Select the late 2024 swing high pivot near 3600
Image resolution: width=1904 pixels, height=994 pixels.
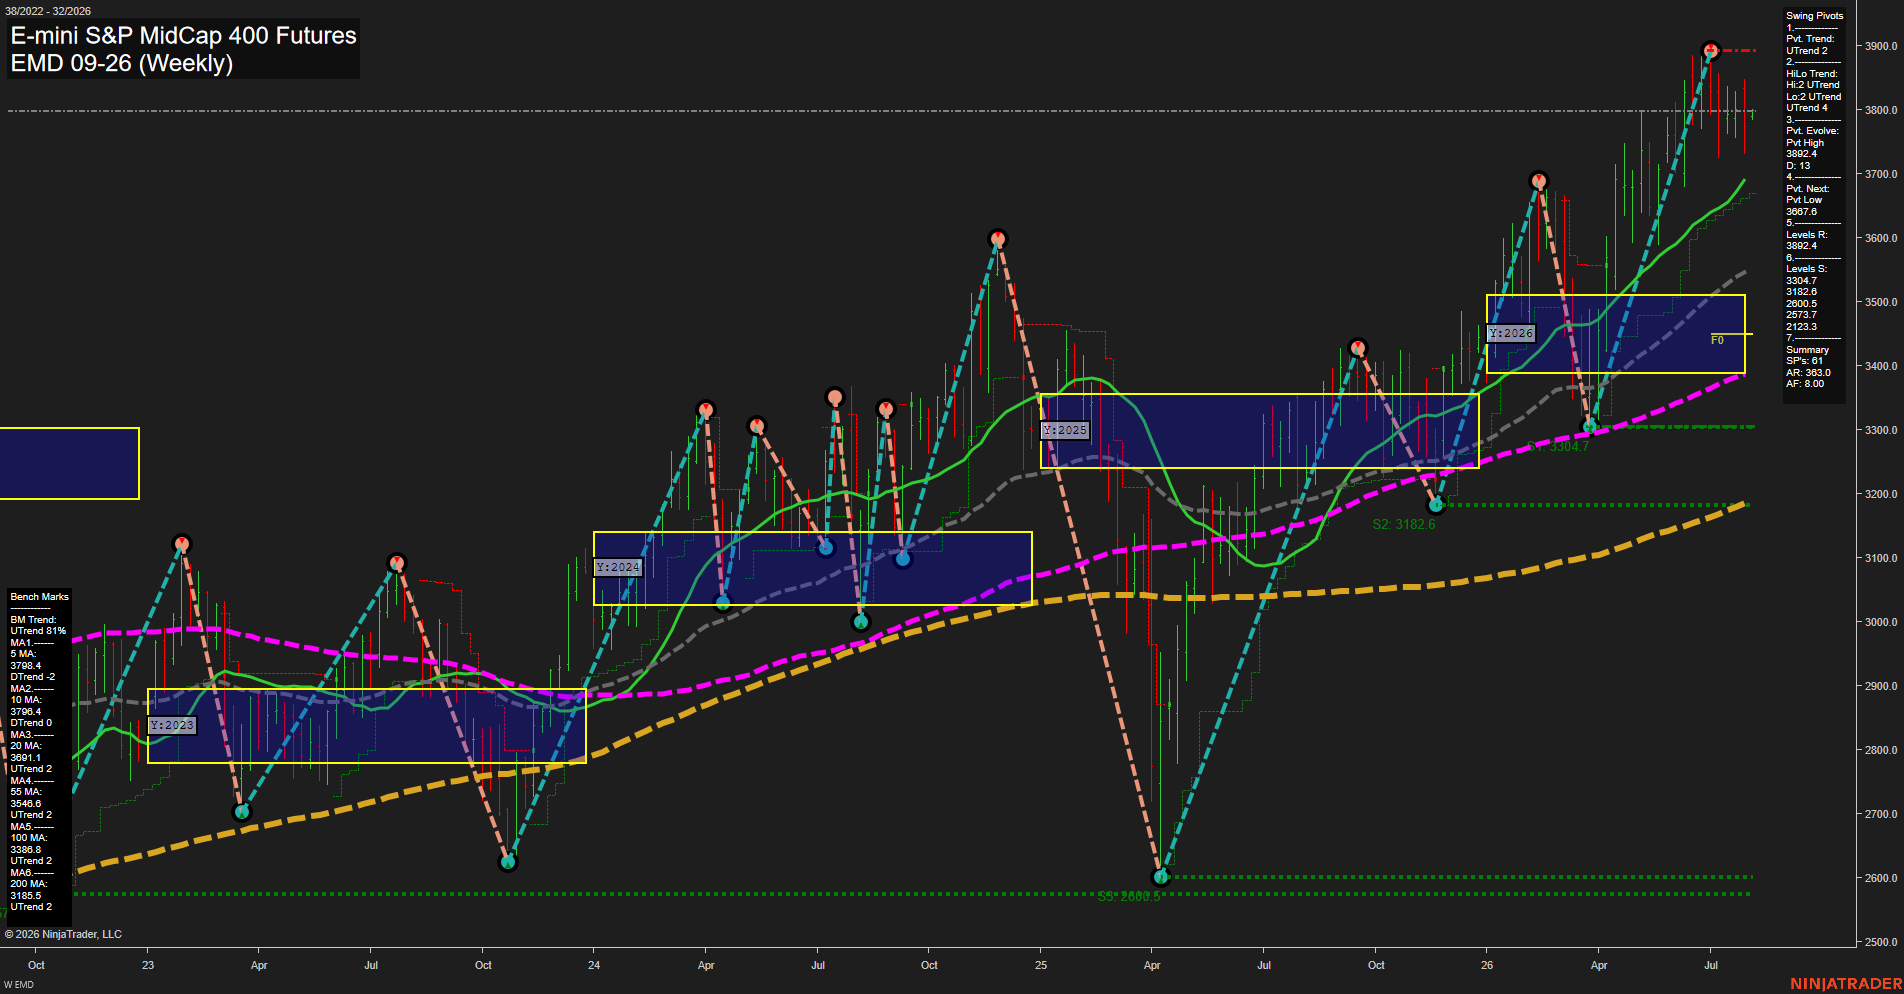[x=997, y=239]
